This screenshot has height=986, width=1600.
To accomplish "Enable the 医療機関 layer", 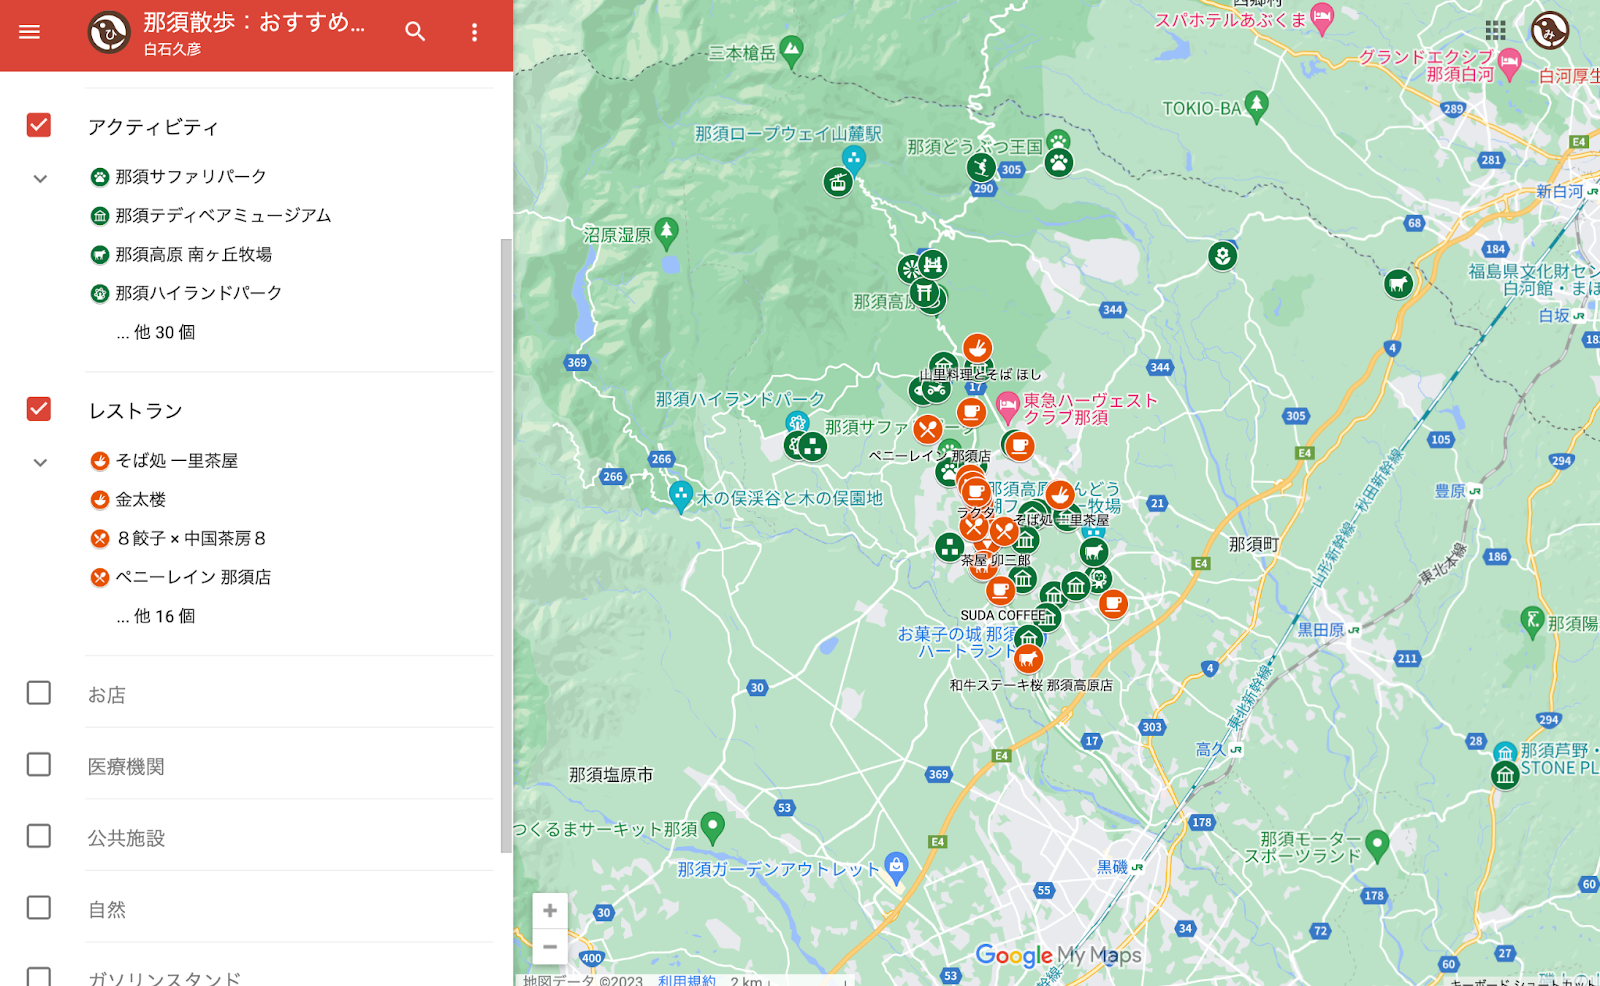I will 39,765.
